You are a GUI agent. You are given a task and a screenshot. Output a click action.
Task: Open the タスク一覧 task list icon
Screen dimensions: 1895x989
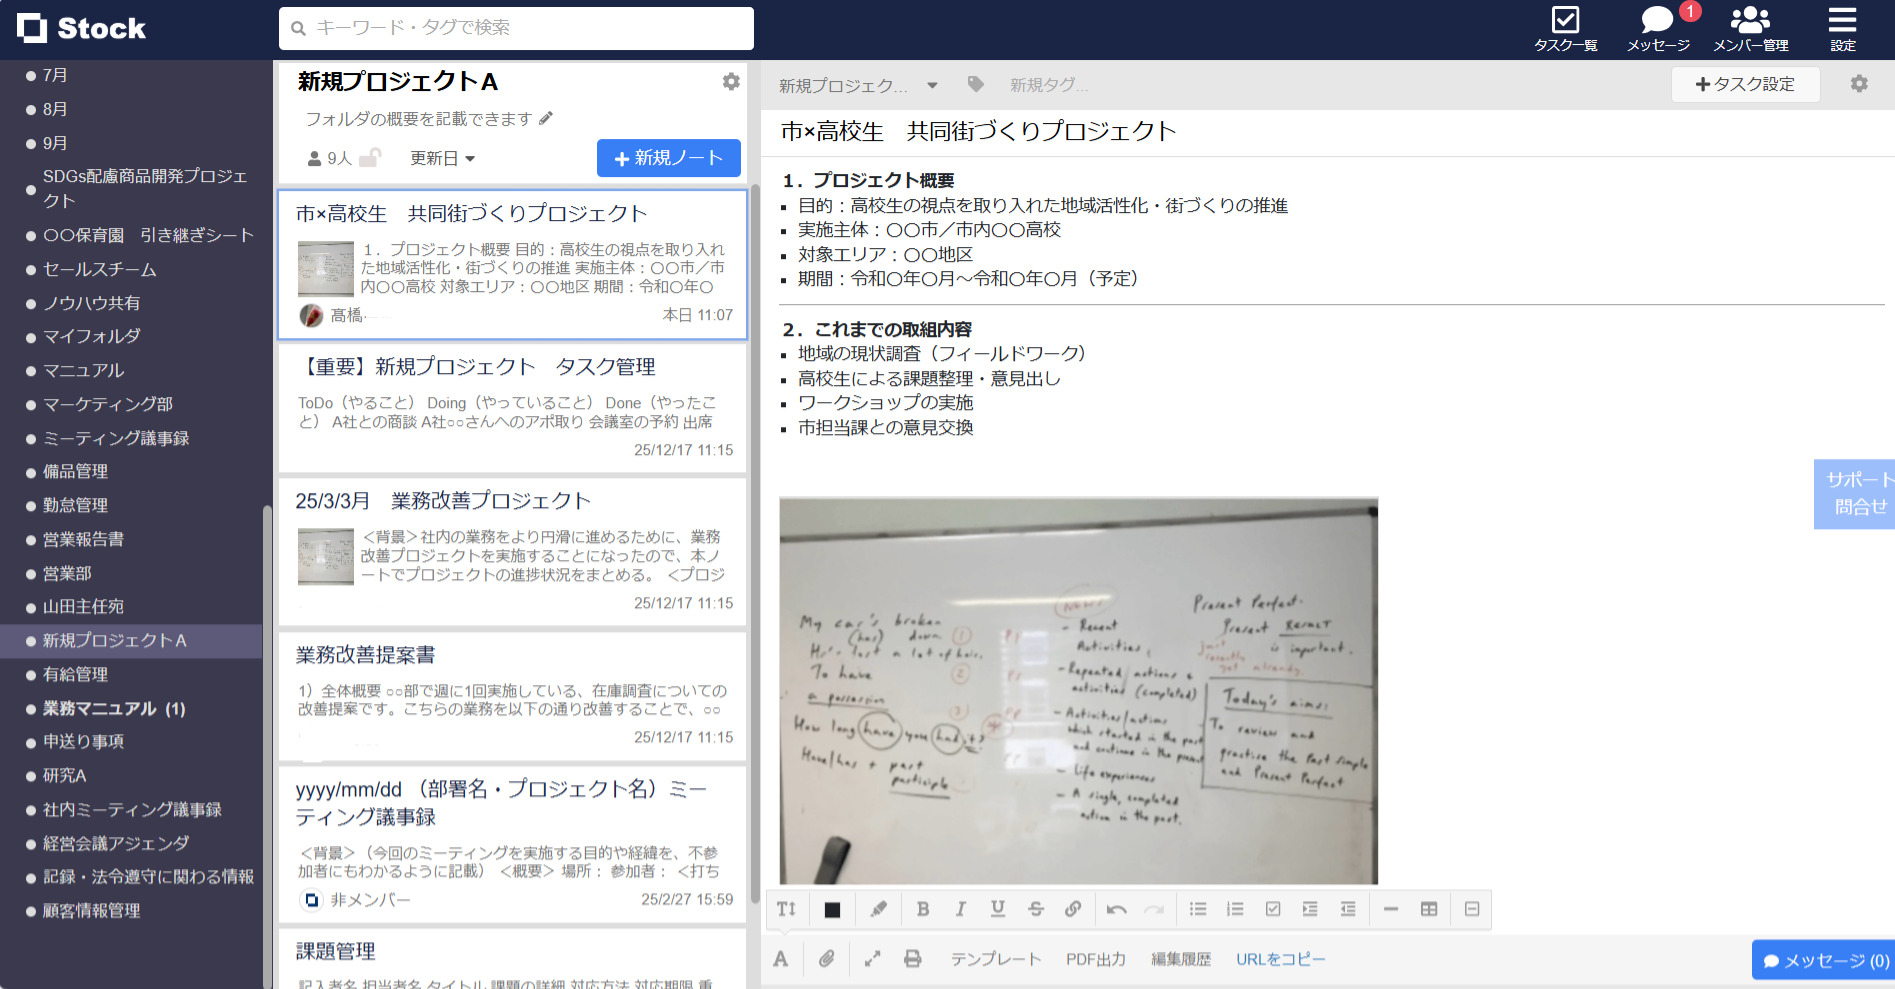(x=1565, y=25)
